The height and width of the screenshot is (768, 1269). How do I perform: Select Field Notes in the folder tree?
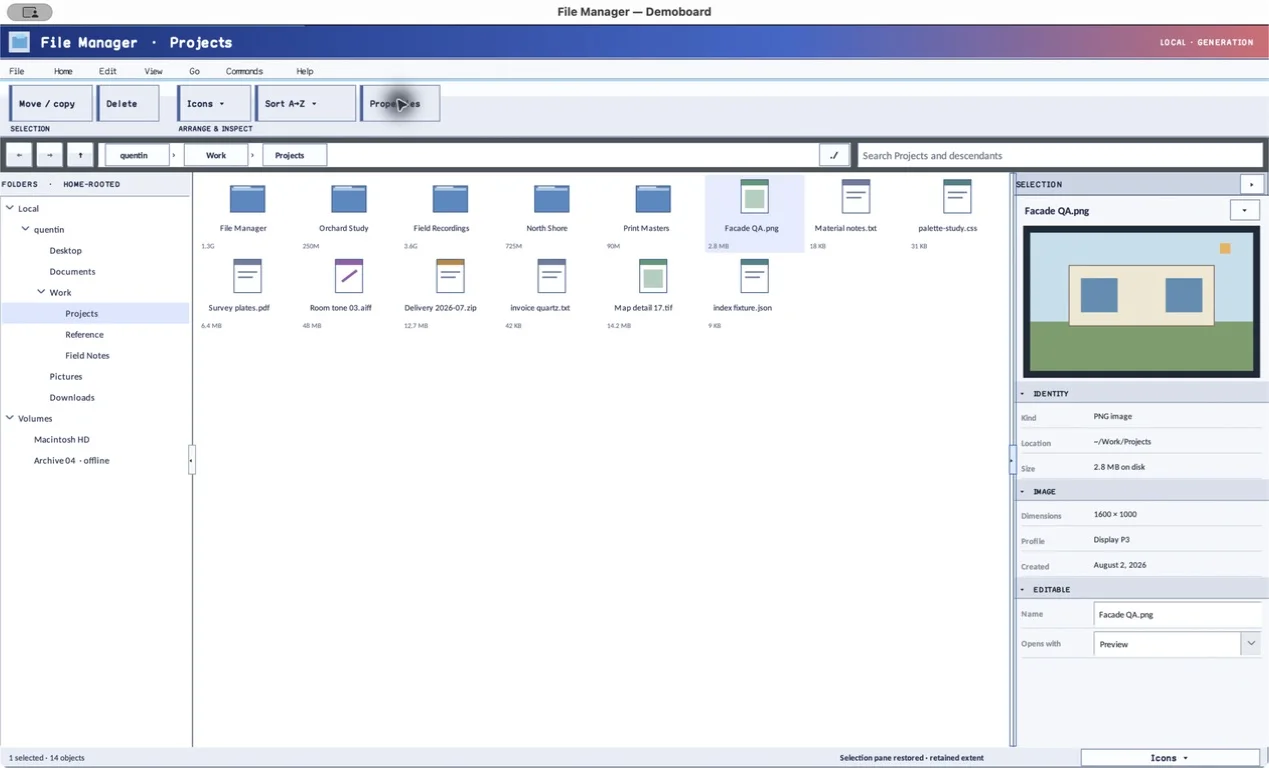point(87,355)
